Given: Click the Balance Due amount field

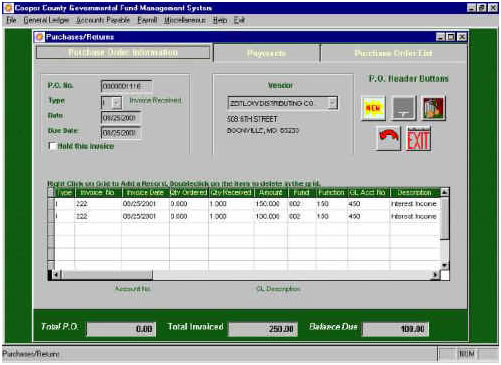Looking at the screenshot, I should point(395,329).
